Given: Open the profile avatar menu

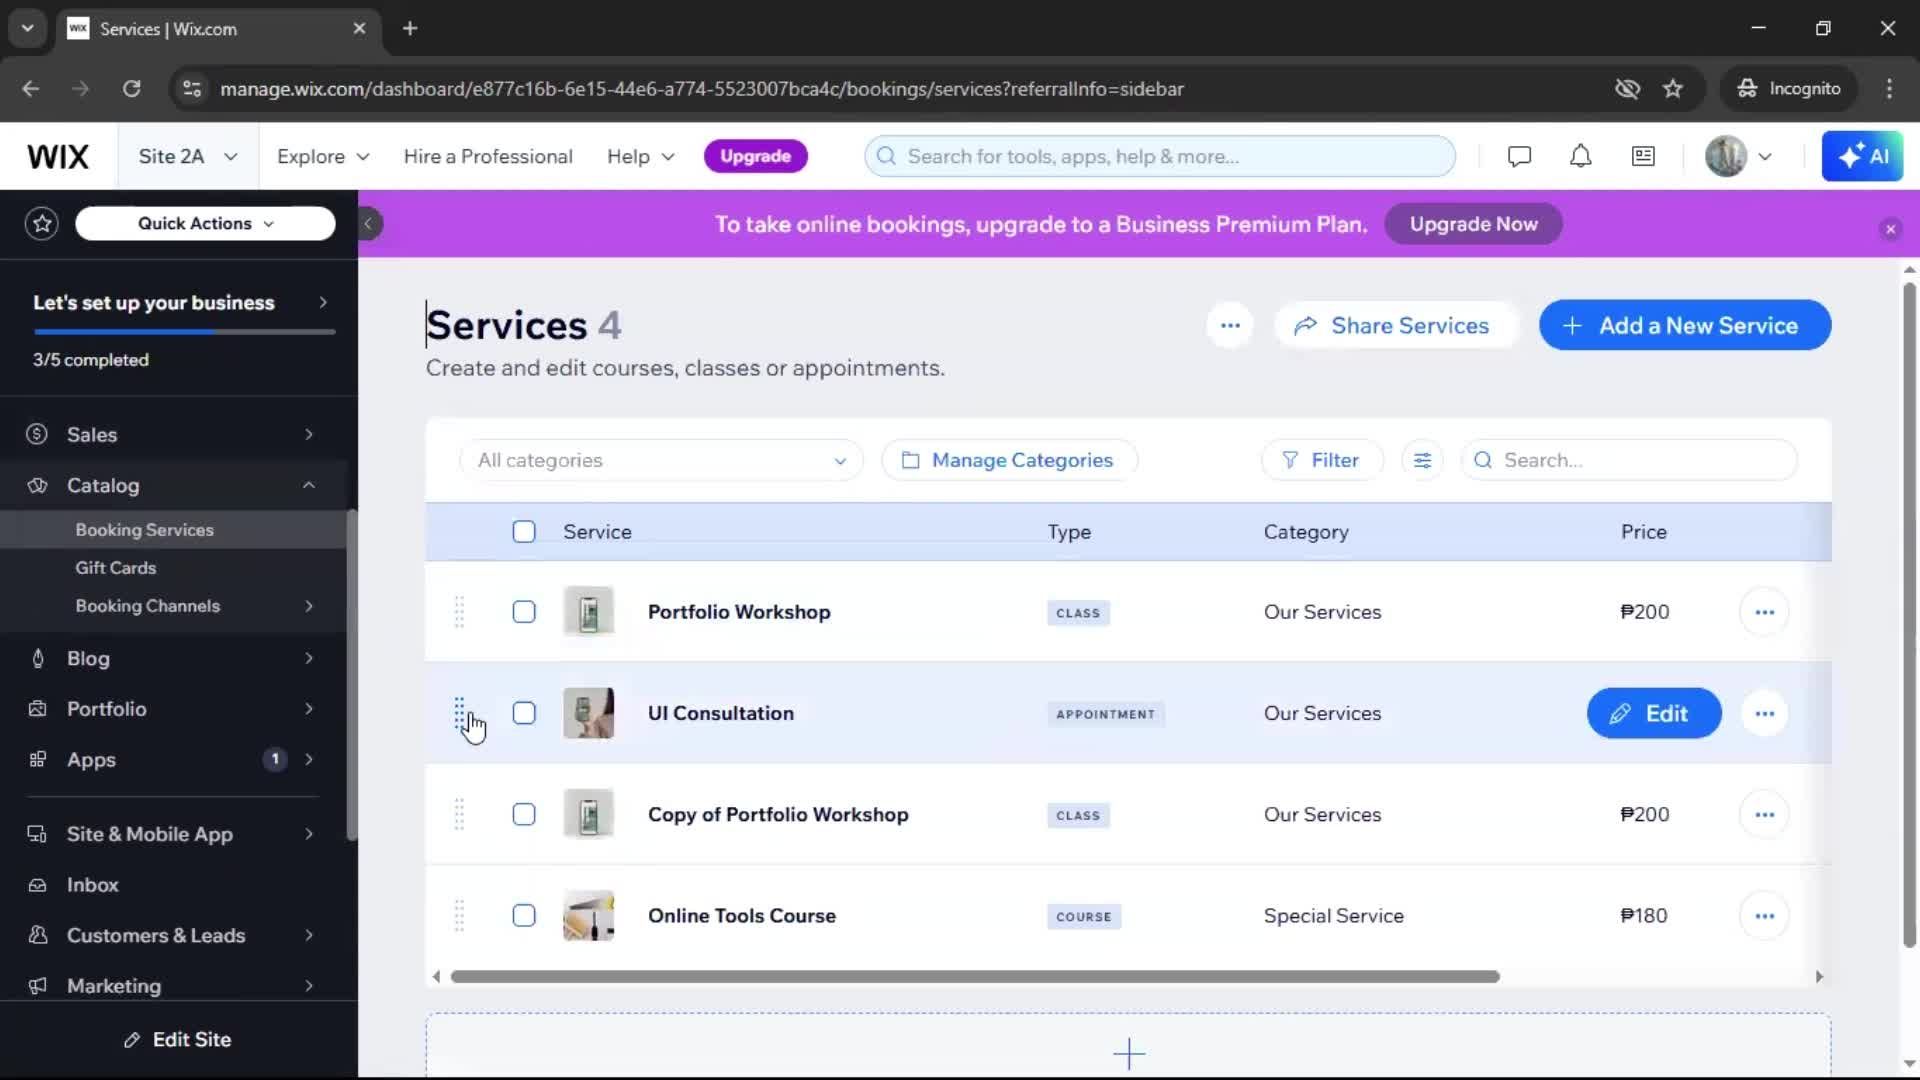Looking at the screenshot, I should pyautogui.click(x=1739, y=157).
